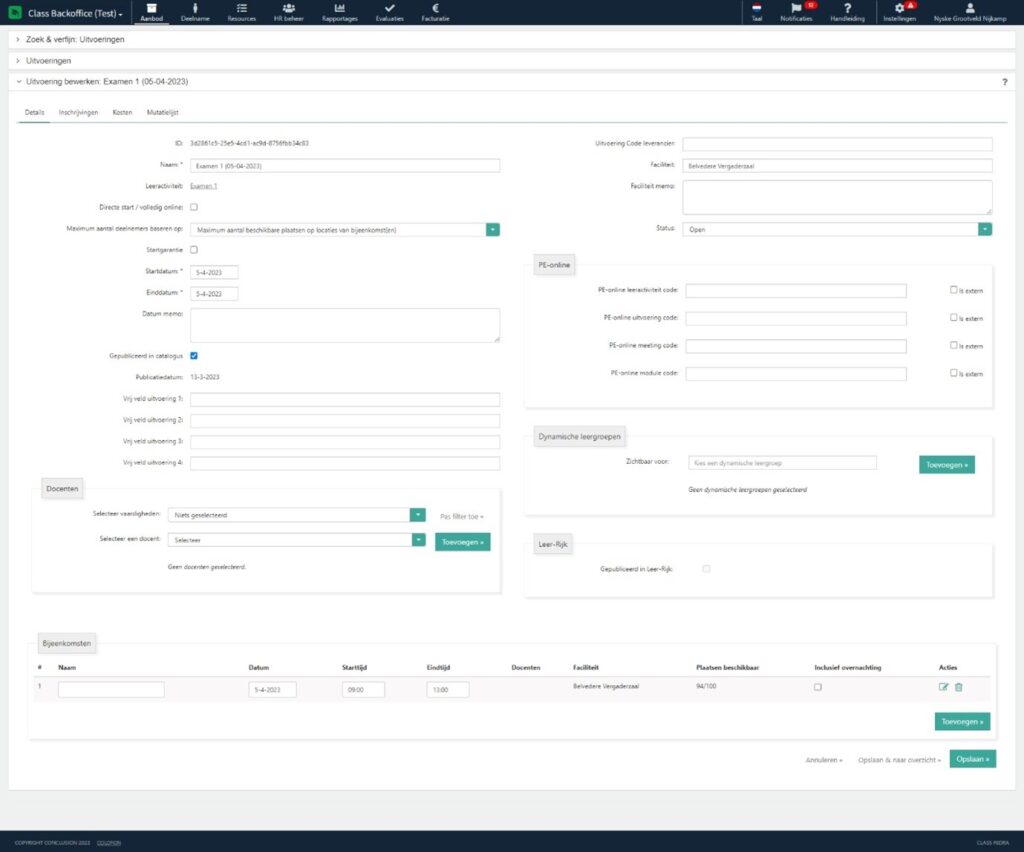Switch to the Inschrijvingen tab

pyautogui.click(x=78, y=113)
